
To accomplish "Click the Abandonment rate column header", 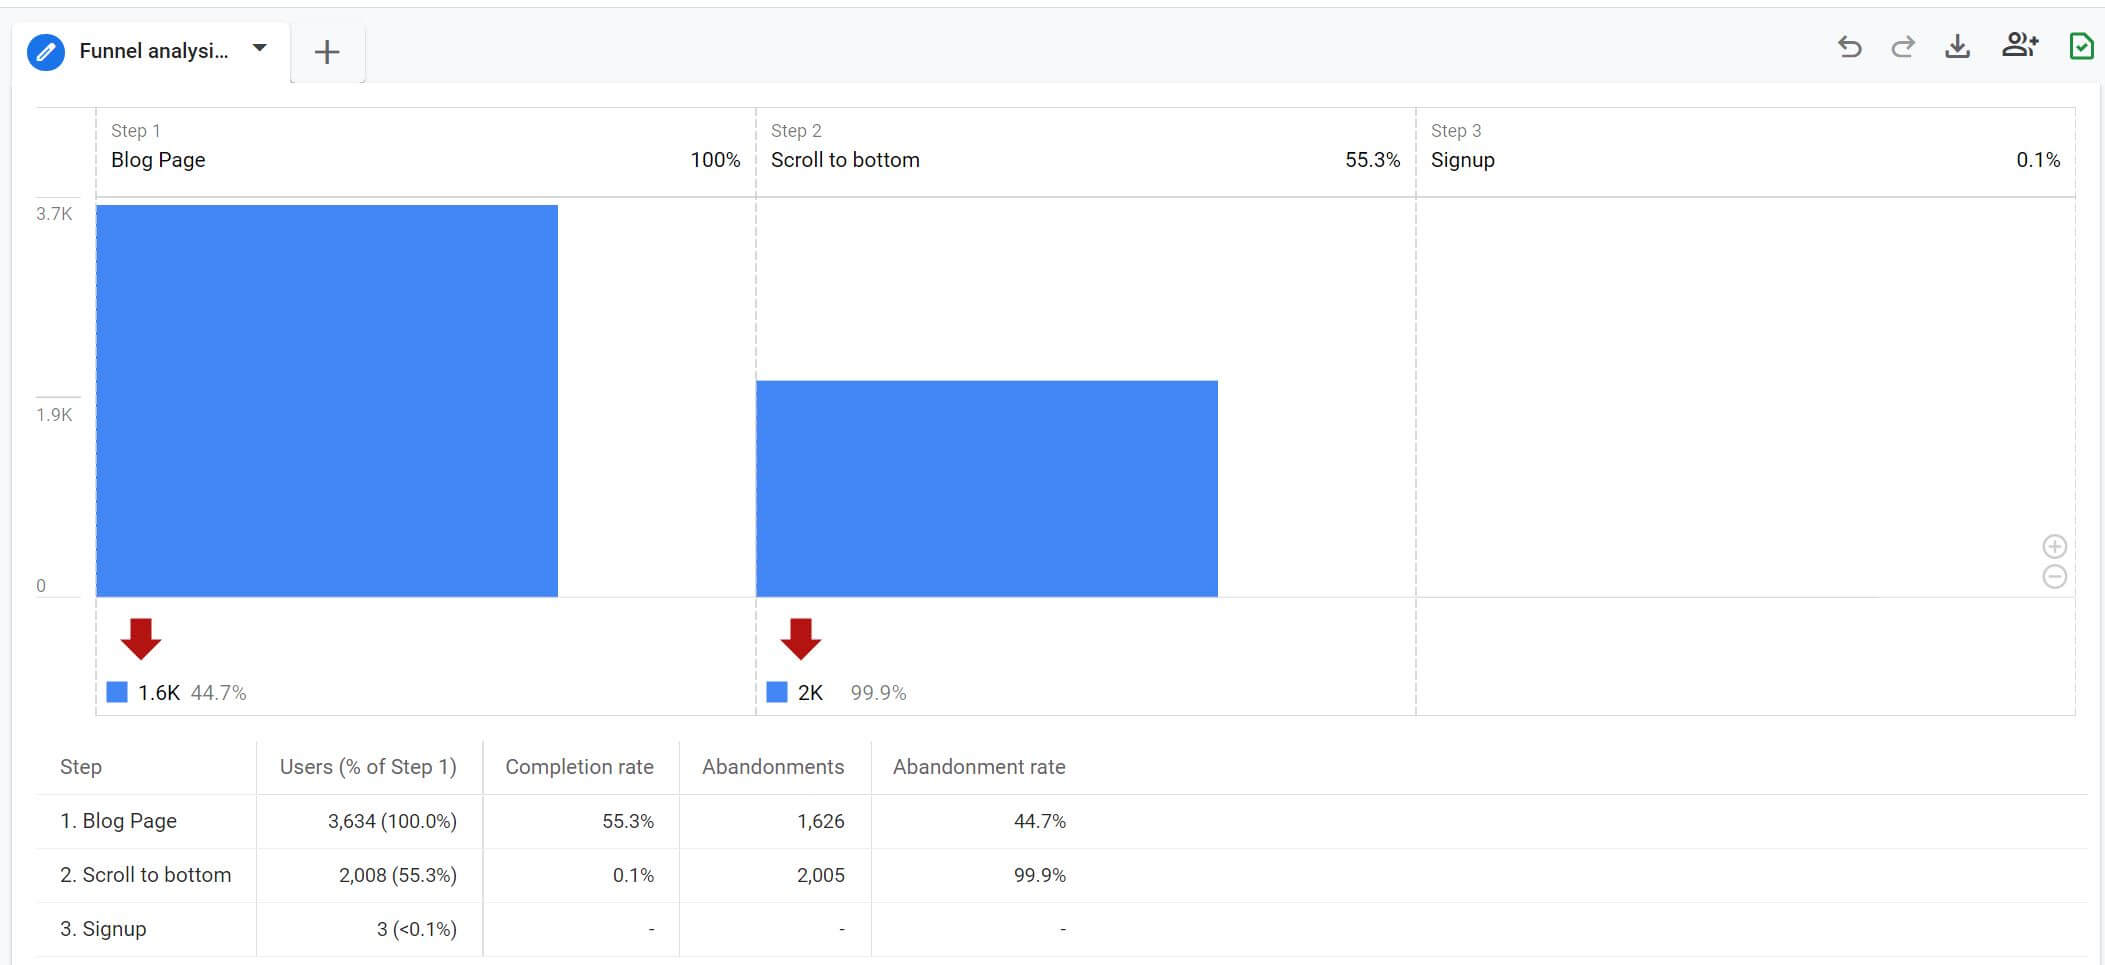I will [x=979, y=767].
